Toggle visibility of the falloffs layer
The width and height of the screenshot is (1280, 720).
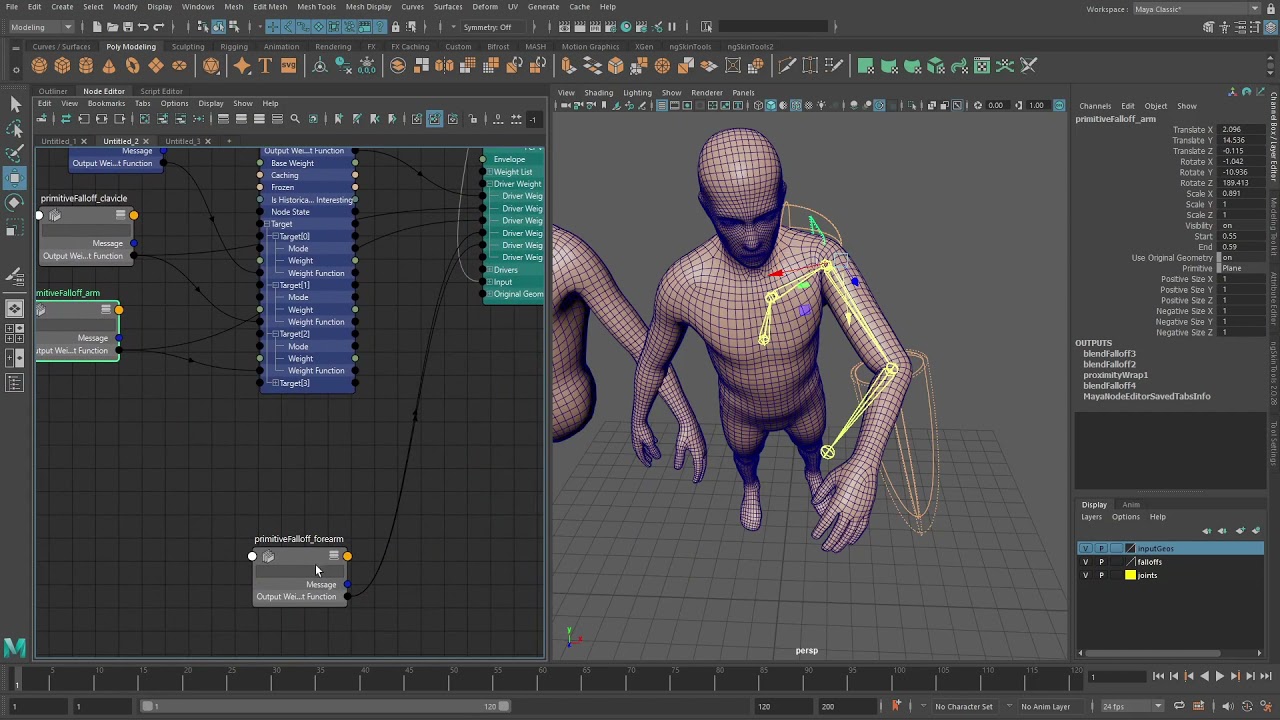1085,562
